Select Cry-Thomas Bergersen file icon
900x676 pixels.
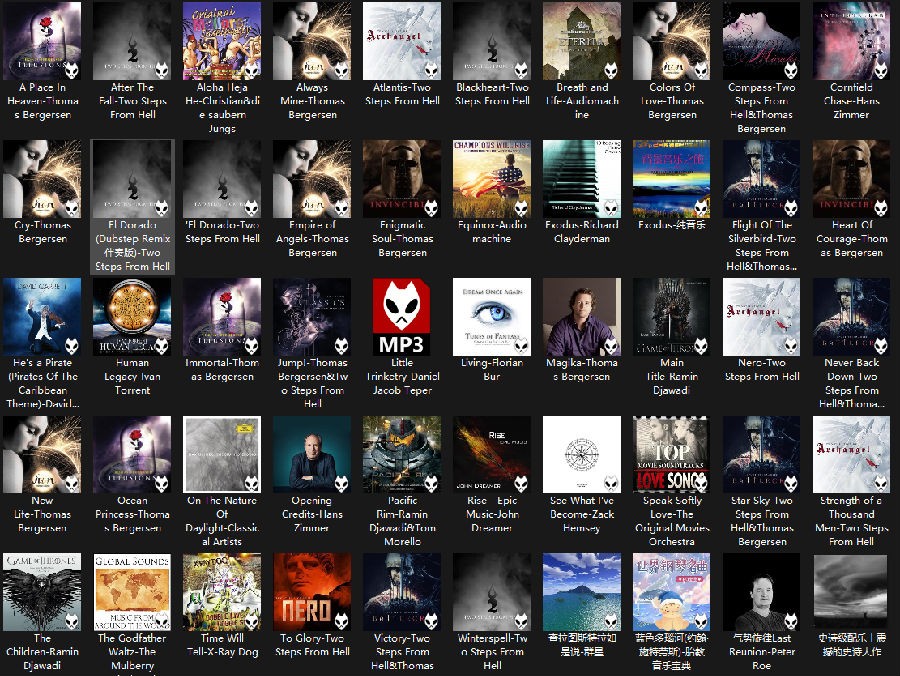point(42,179)
